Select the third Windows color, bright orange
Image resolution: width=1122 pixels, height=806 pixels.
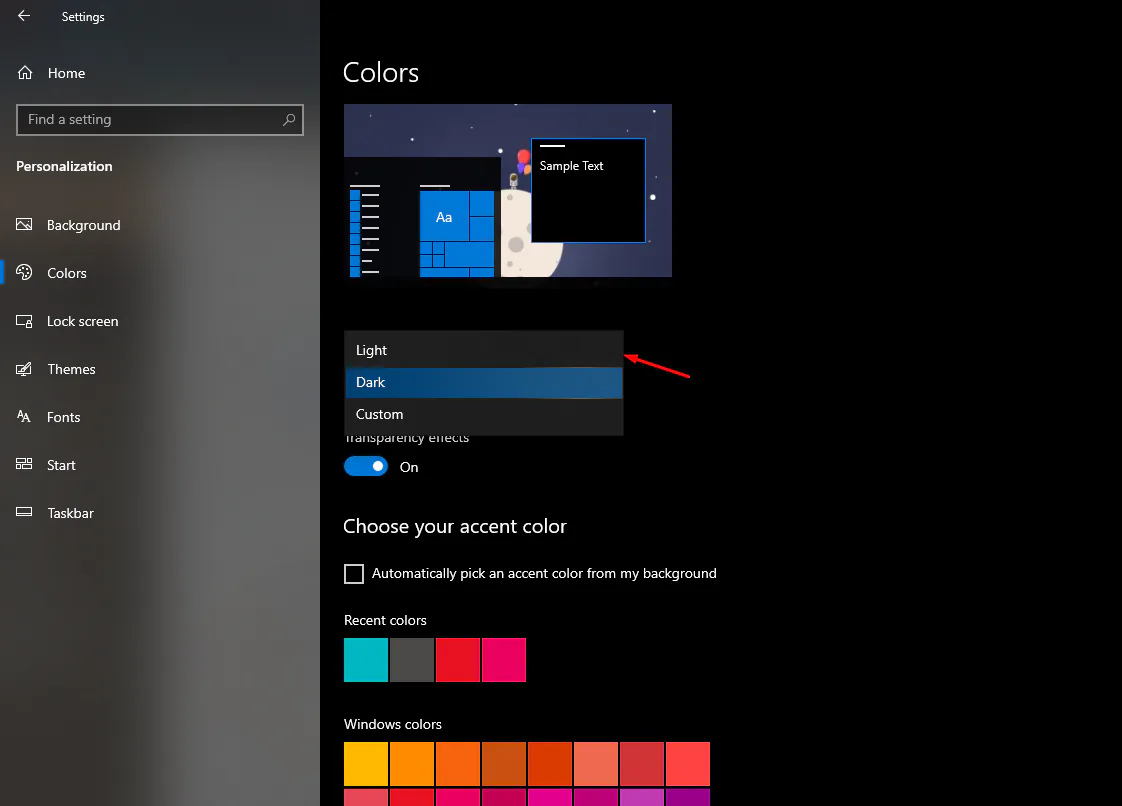tap(457, 764)
